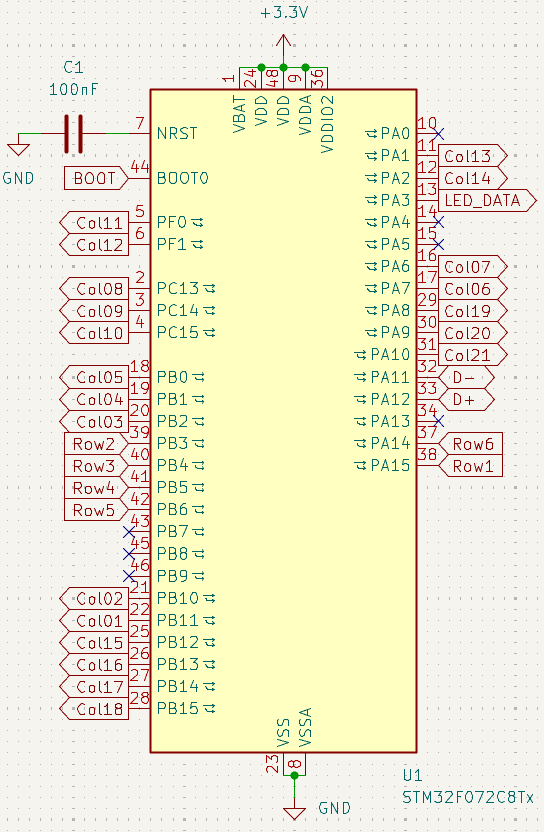Image resolution: width=544 pixels, height=832 pixels.
Task: Select the Col12 label on PF1
Action: point(94,245)
